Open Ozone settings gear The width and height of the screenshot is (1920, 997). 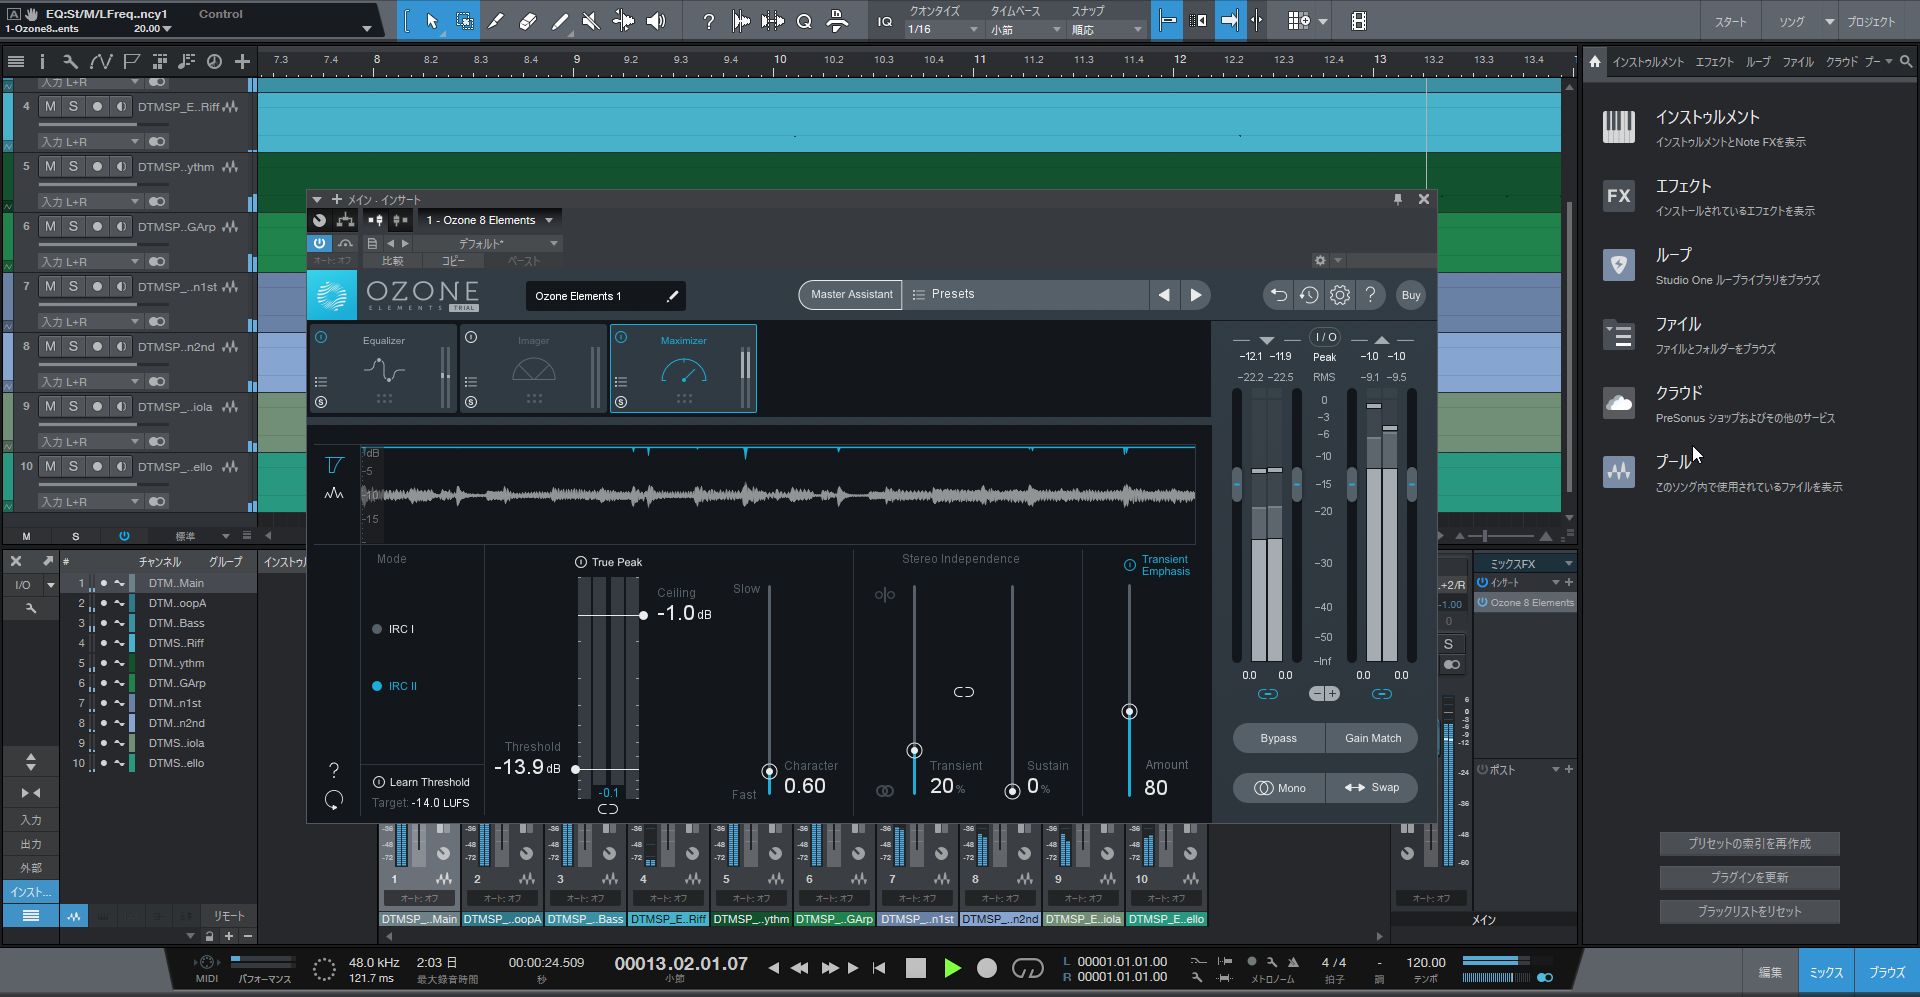1340,295
